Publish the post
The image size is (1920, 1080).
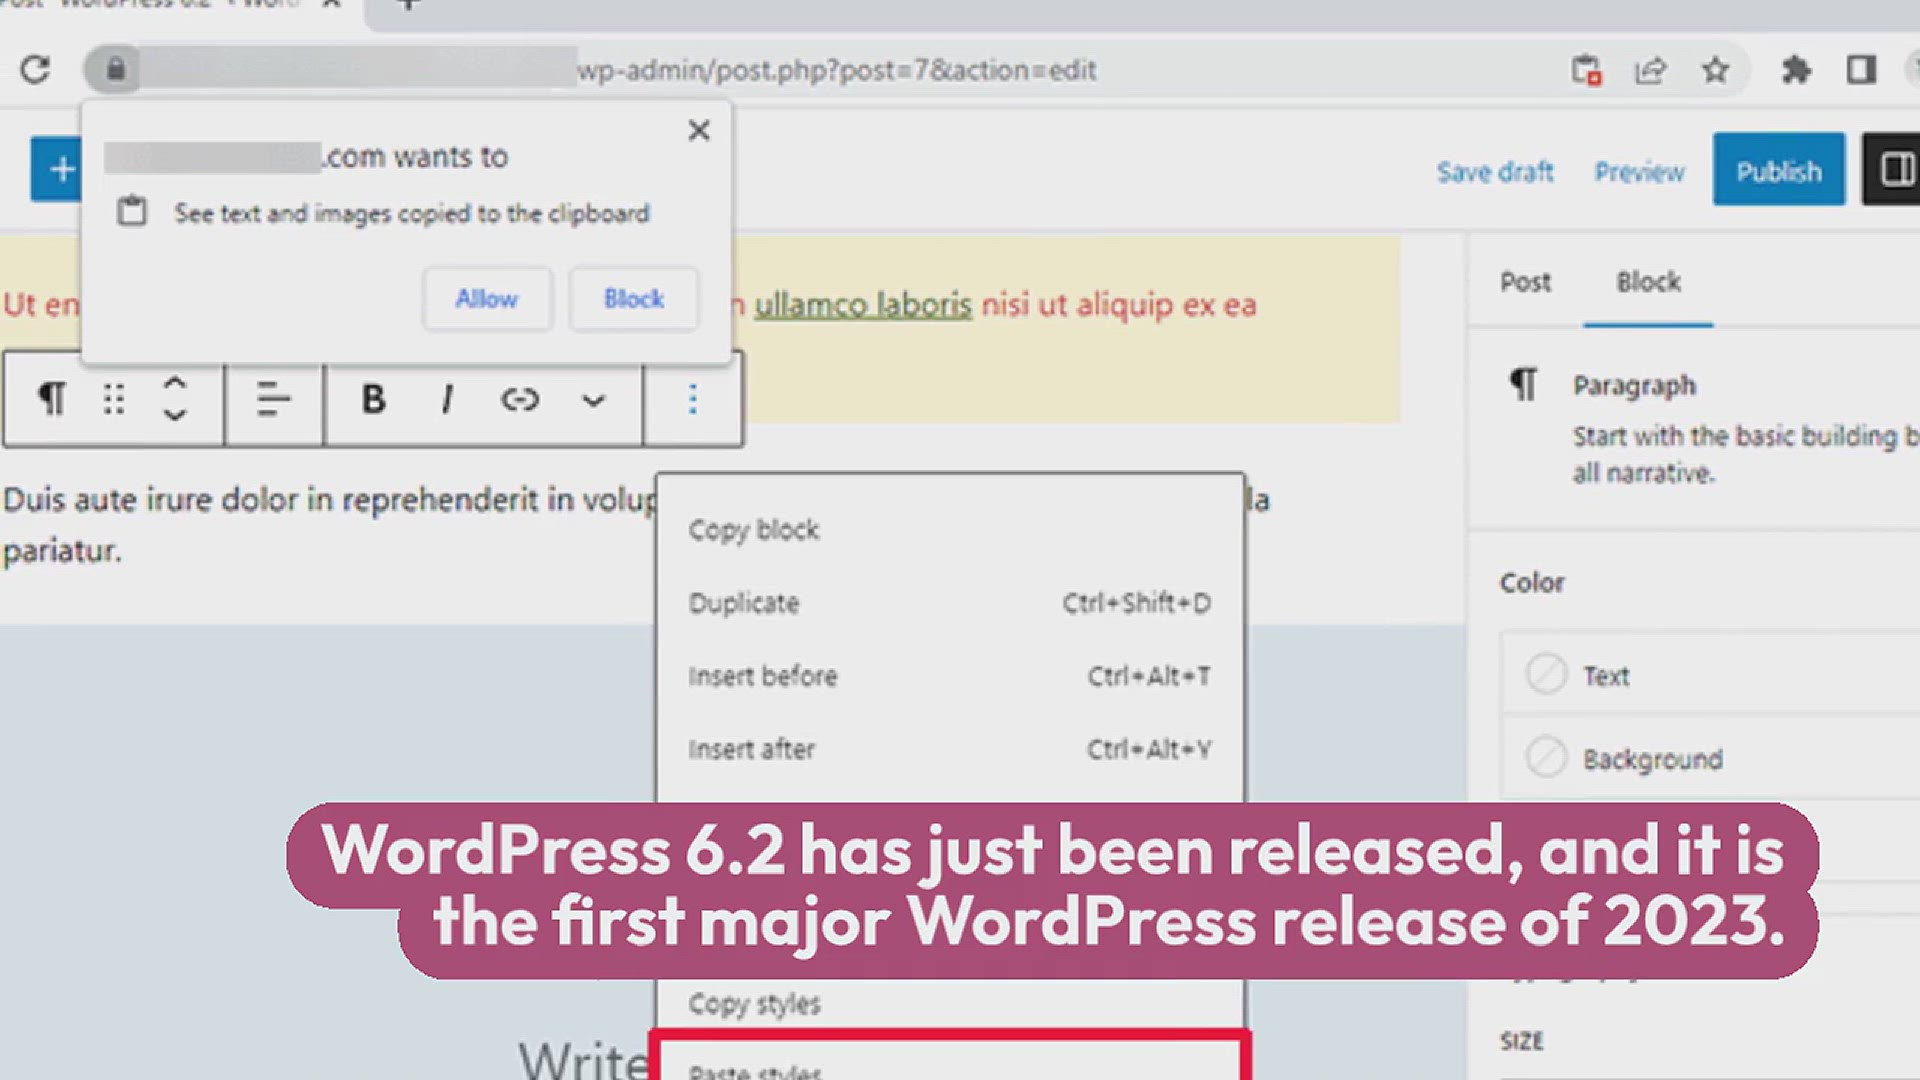tap(1778, 169)
